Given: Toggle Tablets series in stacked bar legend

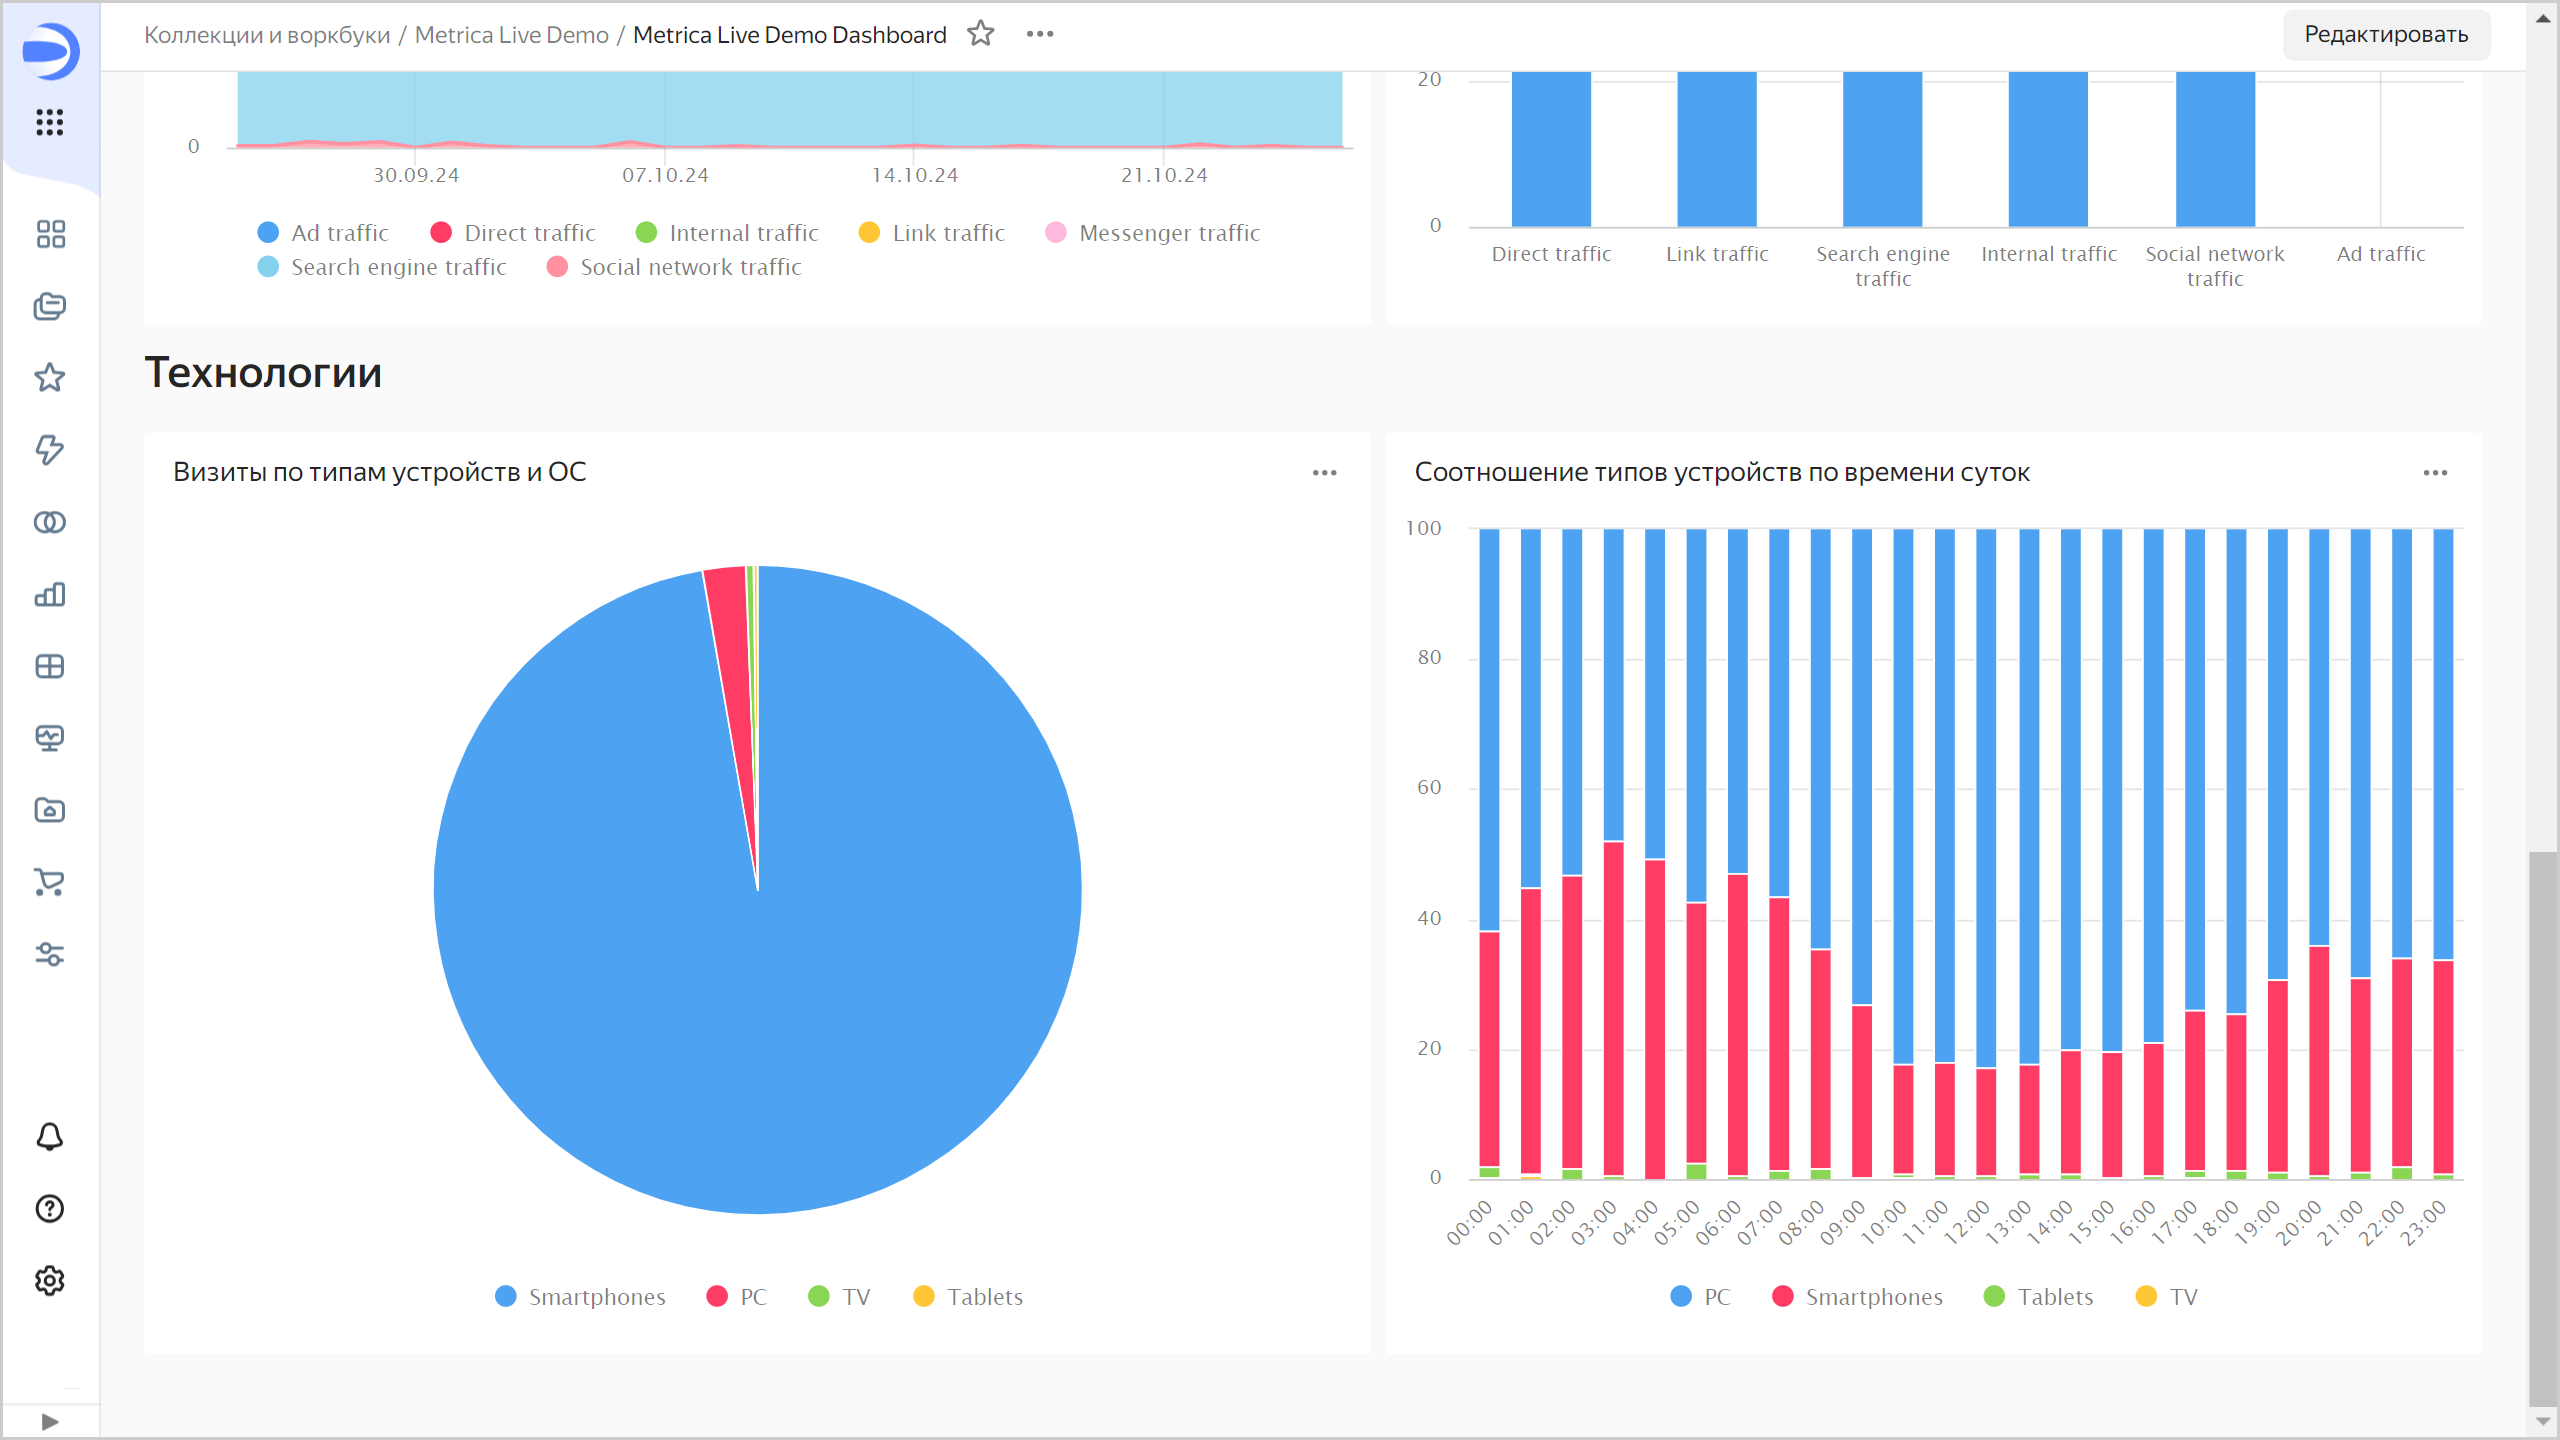Looking at the screenshot, I should tap(2038, 1297).
